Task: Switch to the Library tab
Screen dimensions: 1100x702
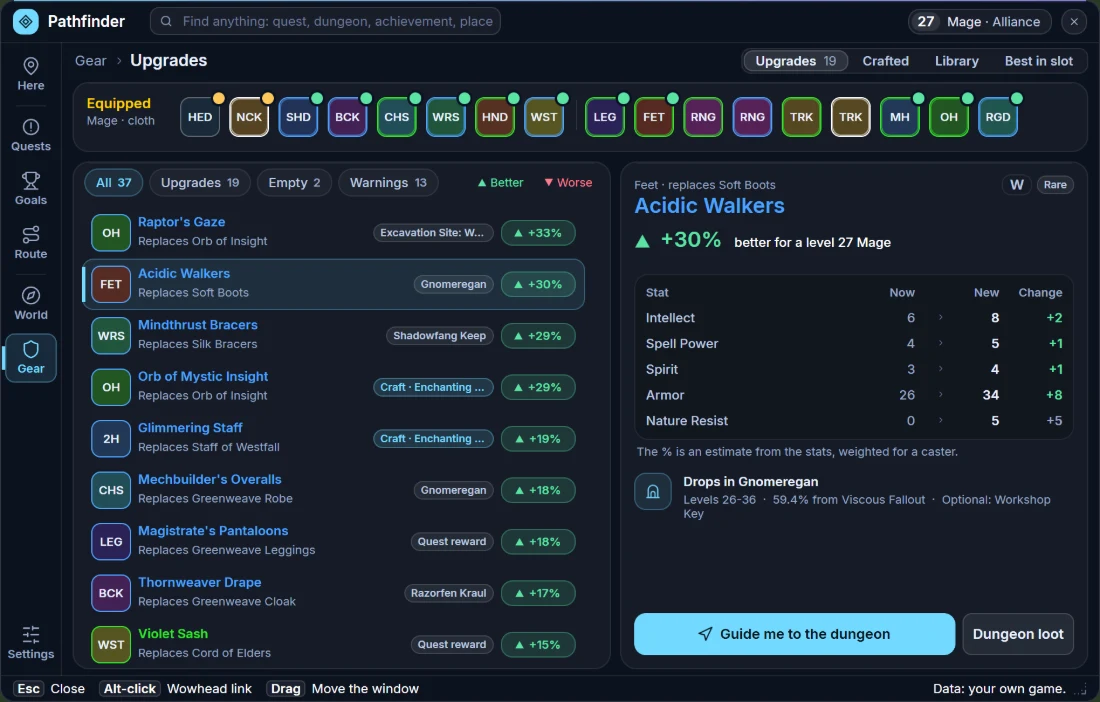Action: 956,61
